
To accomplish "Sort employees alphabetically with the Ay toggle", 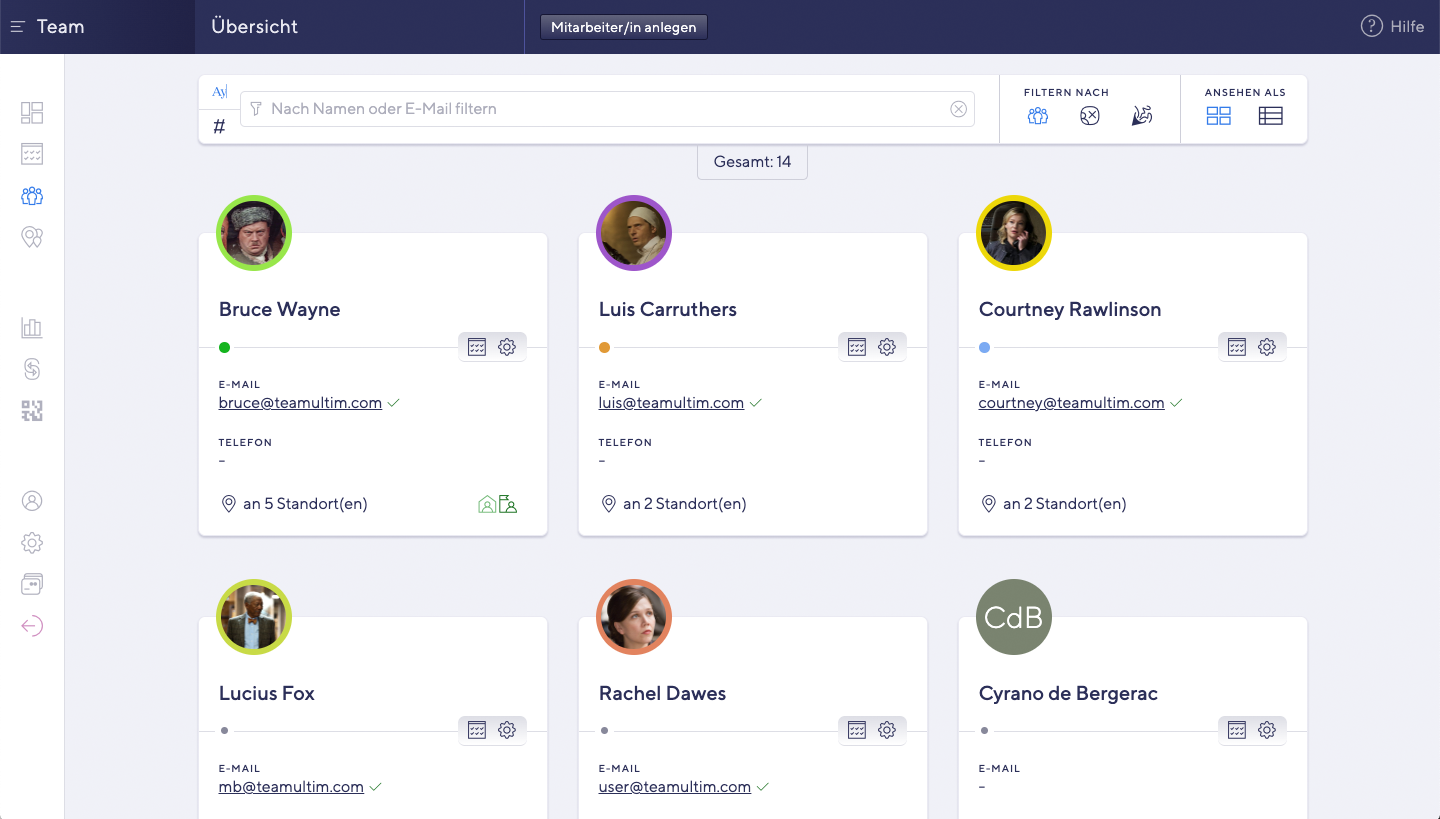I will [x=220, y=92].
